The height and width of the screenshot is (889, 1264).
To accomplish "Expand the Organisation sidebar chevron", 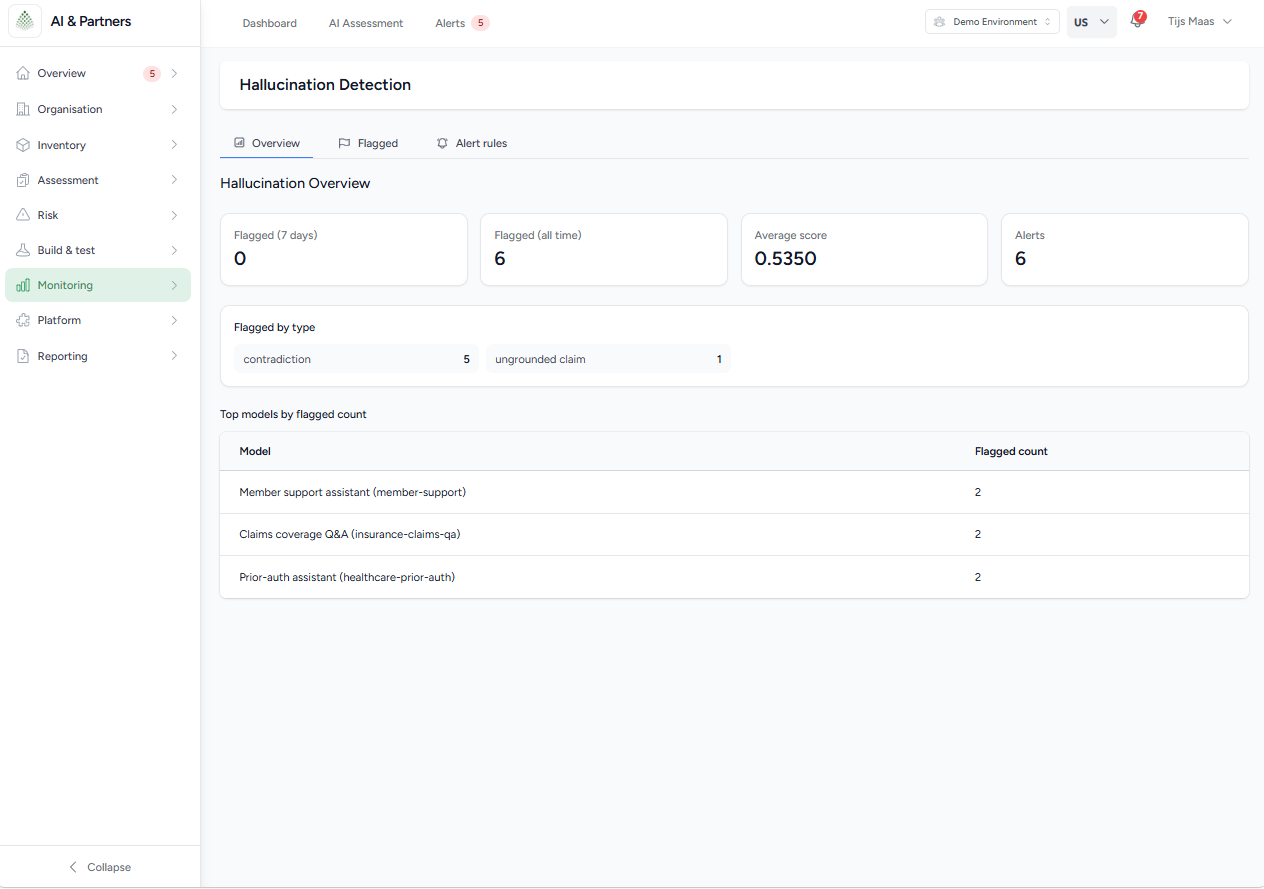I will tap(174, 109).
